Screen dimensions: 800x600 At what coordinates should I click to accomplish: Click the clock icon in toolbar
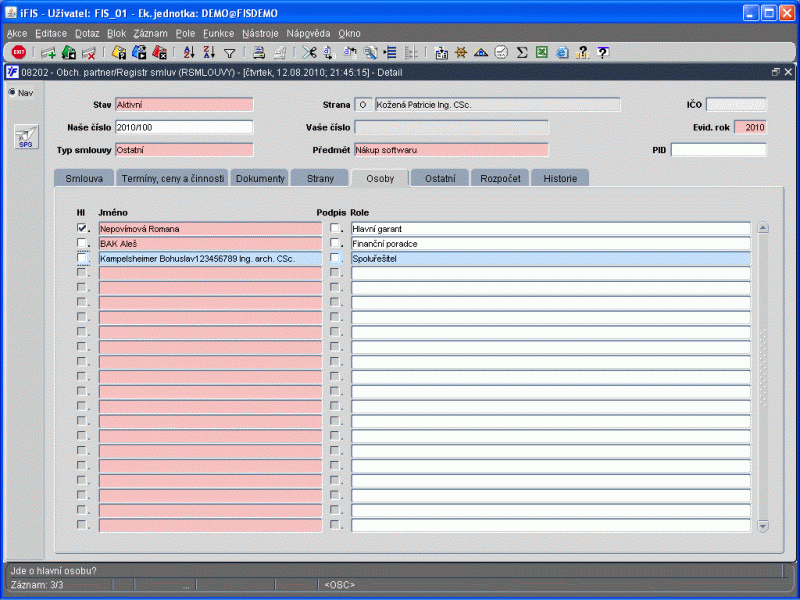pos(502,52)
